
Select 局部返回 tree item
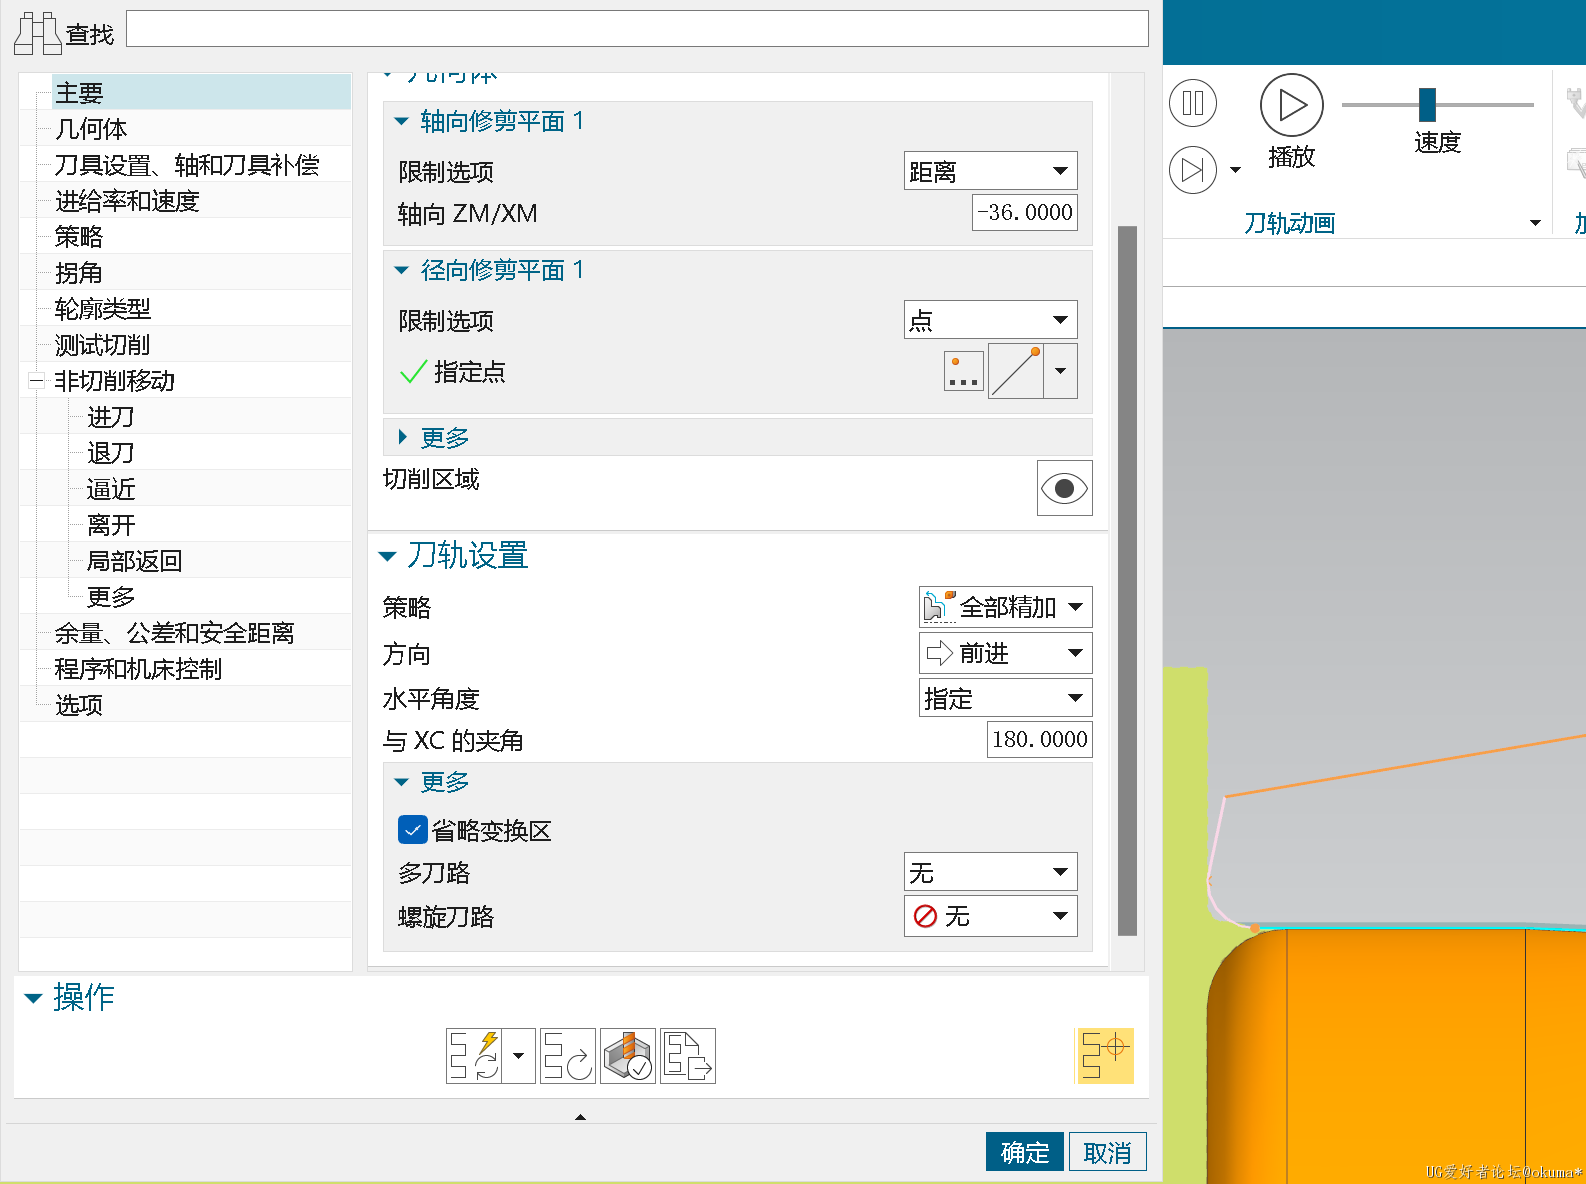coord(135,561)
